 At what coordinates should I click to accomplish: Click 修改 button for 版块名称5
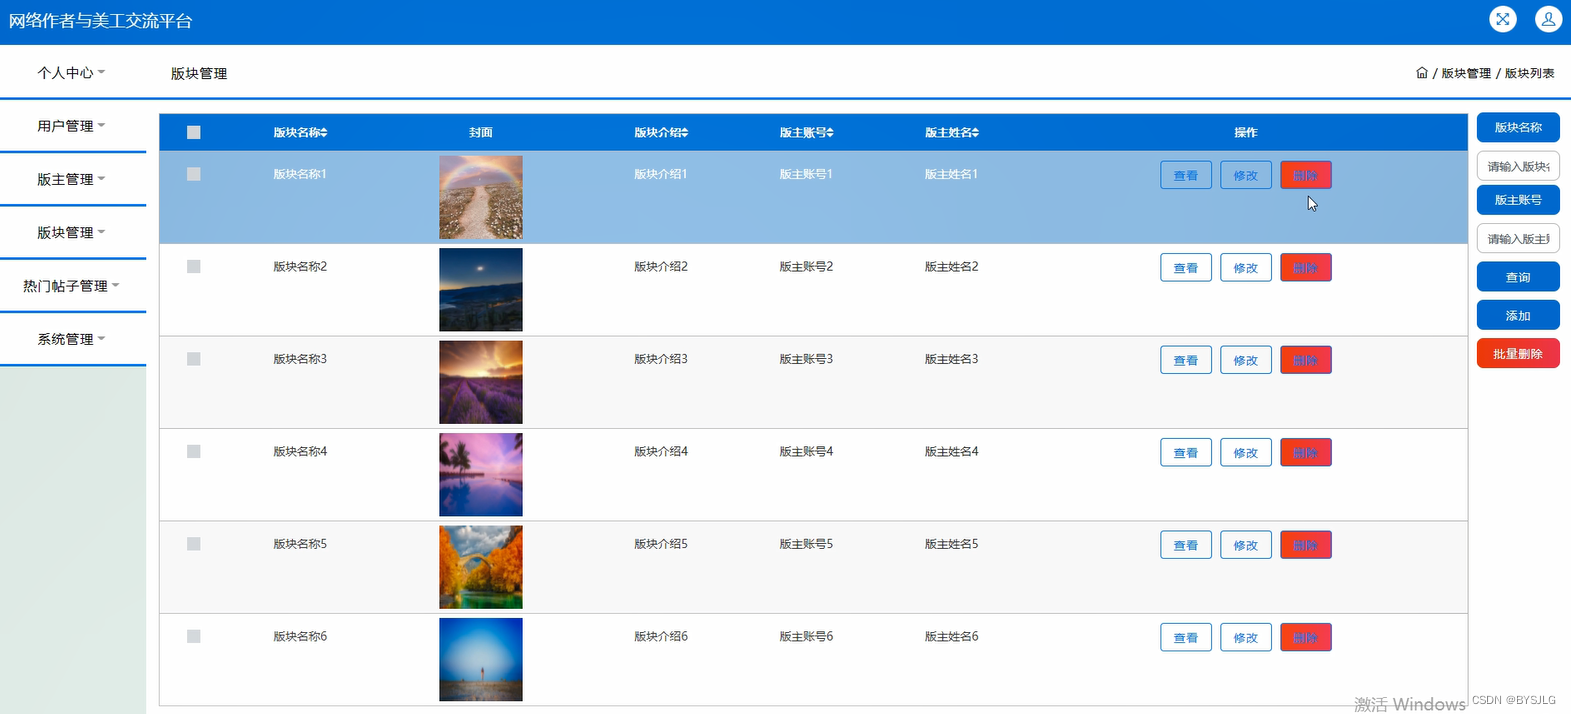(x=1246, y=545)
